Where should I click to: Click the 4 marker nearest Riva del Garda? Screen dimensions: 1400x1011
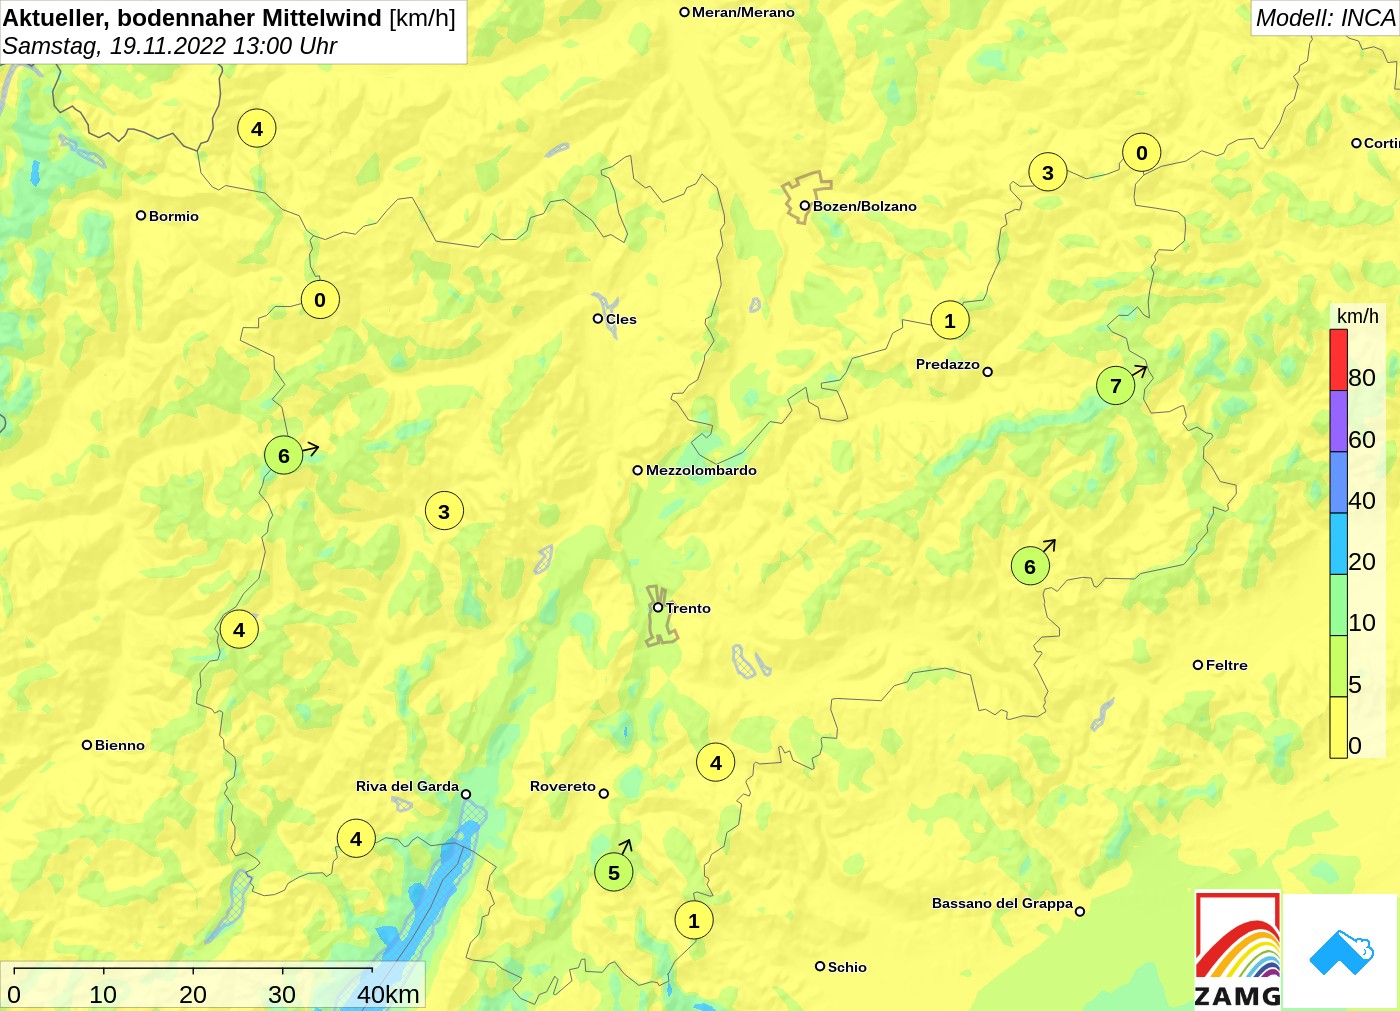[x=356, y=839]
